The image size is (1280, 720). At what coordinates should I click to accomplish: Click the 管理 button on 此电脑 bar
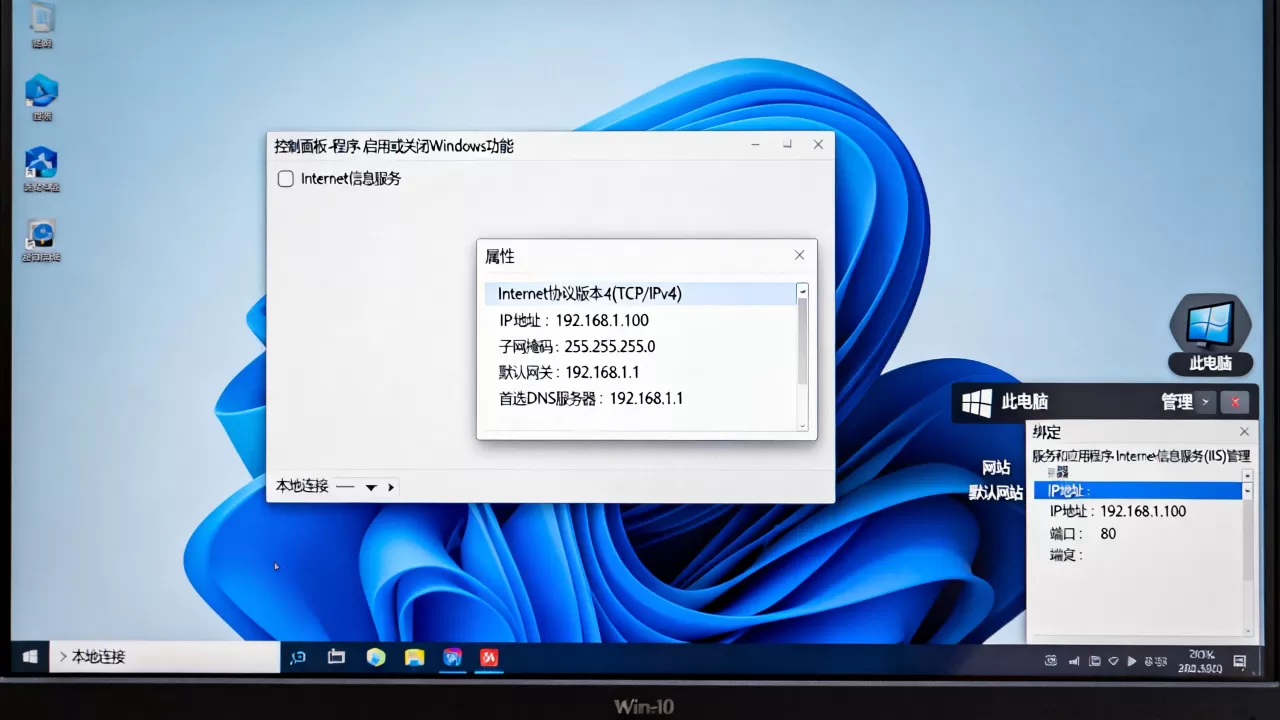pos(1177,402)
